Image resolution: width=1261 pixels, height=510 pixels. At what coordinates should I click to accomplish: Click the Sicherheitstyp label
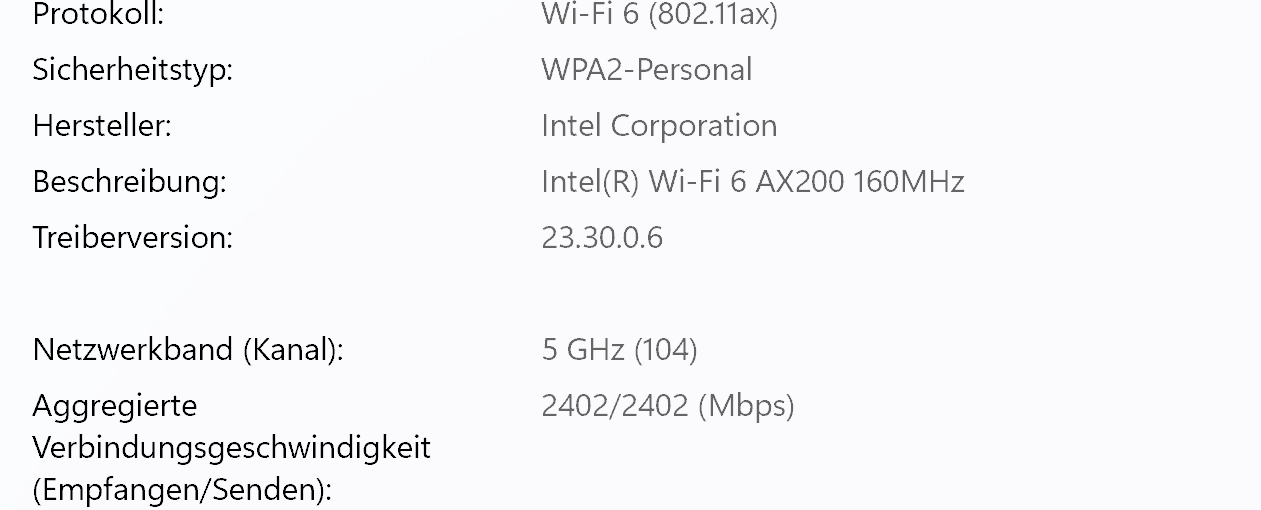click(132, 70)
